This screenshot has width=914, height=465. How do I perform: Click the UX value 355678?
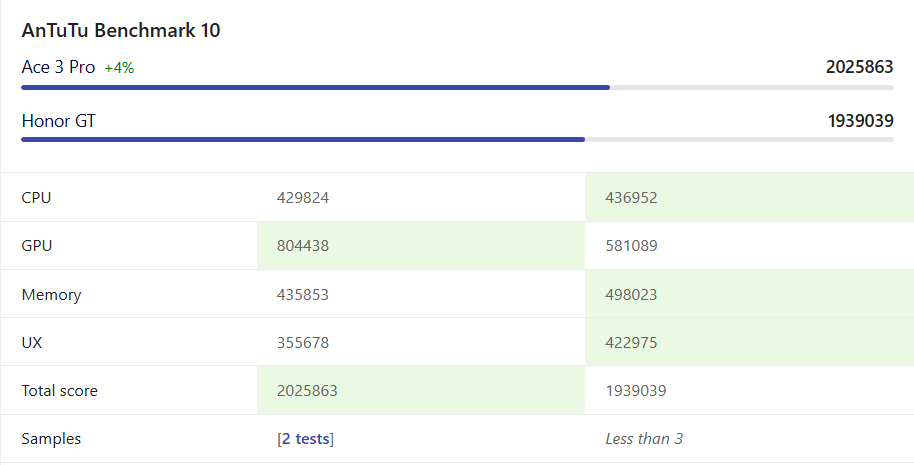pyautogui.click(x=303, y=342)
